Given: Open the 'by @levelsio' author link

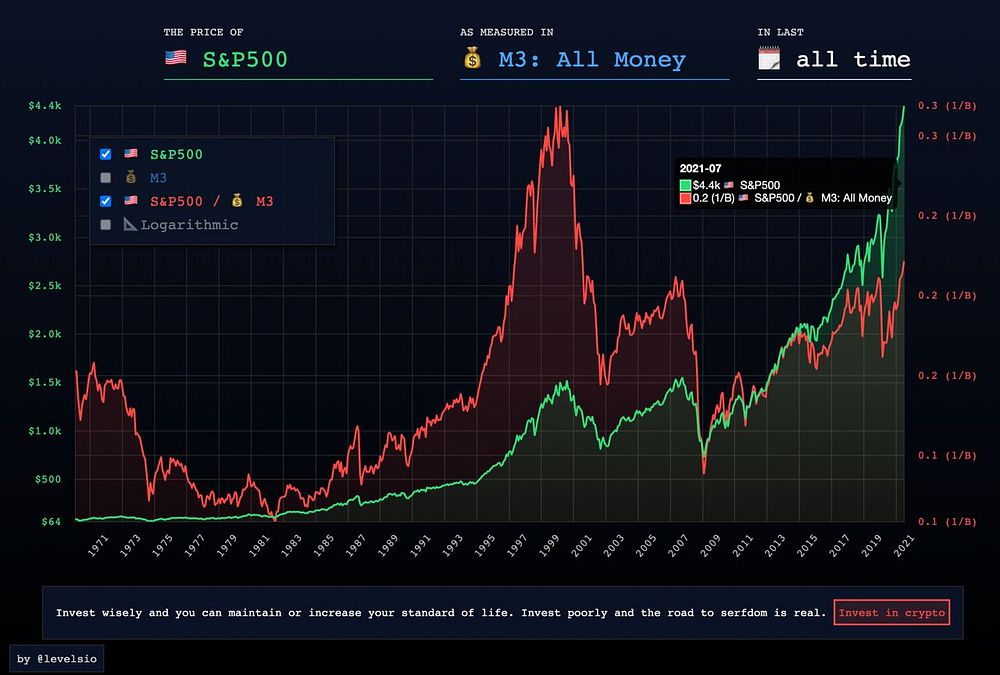Looking at the screenshot, I should 57,659.
